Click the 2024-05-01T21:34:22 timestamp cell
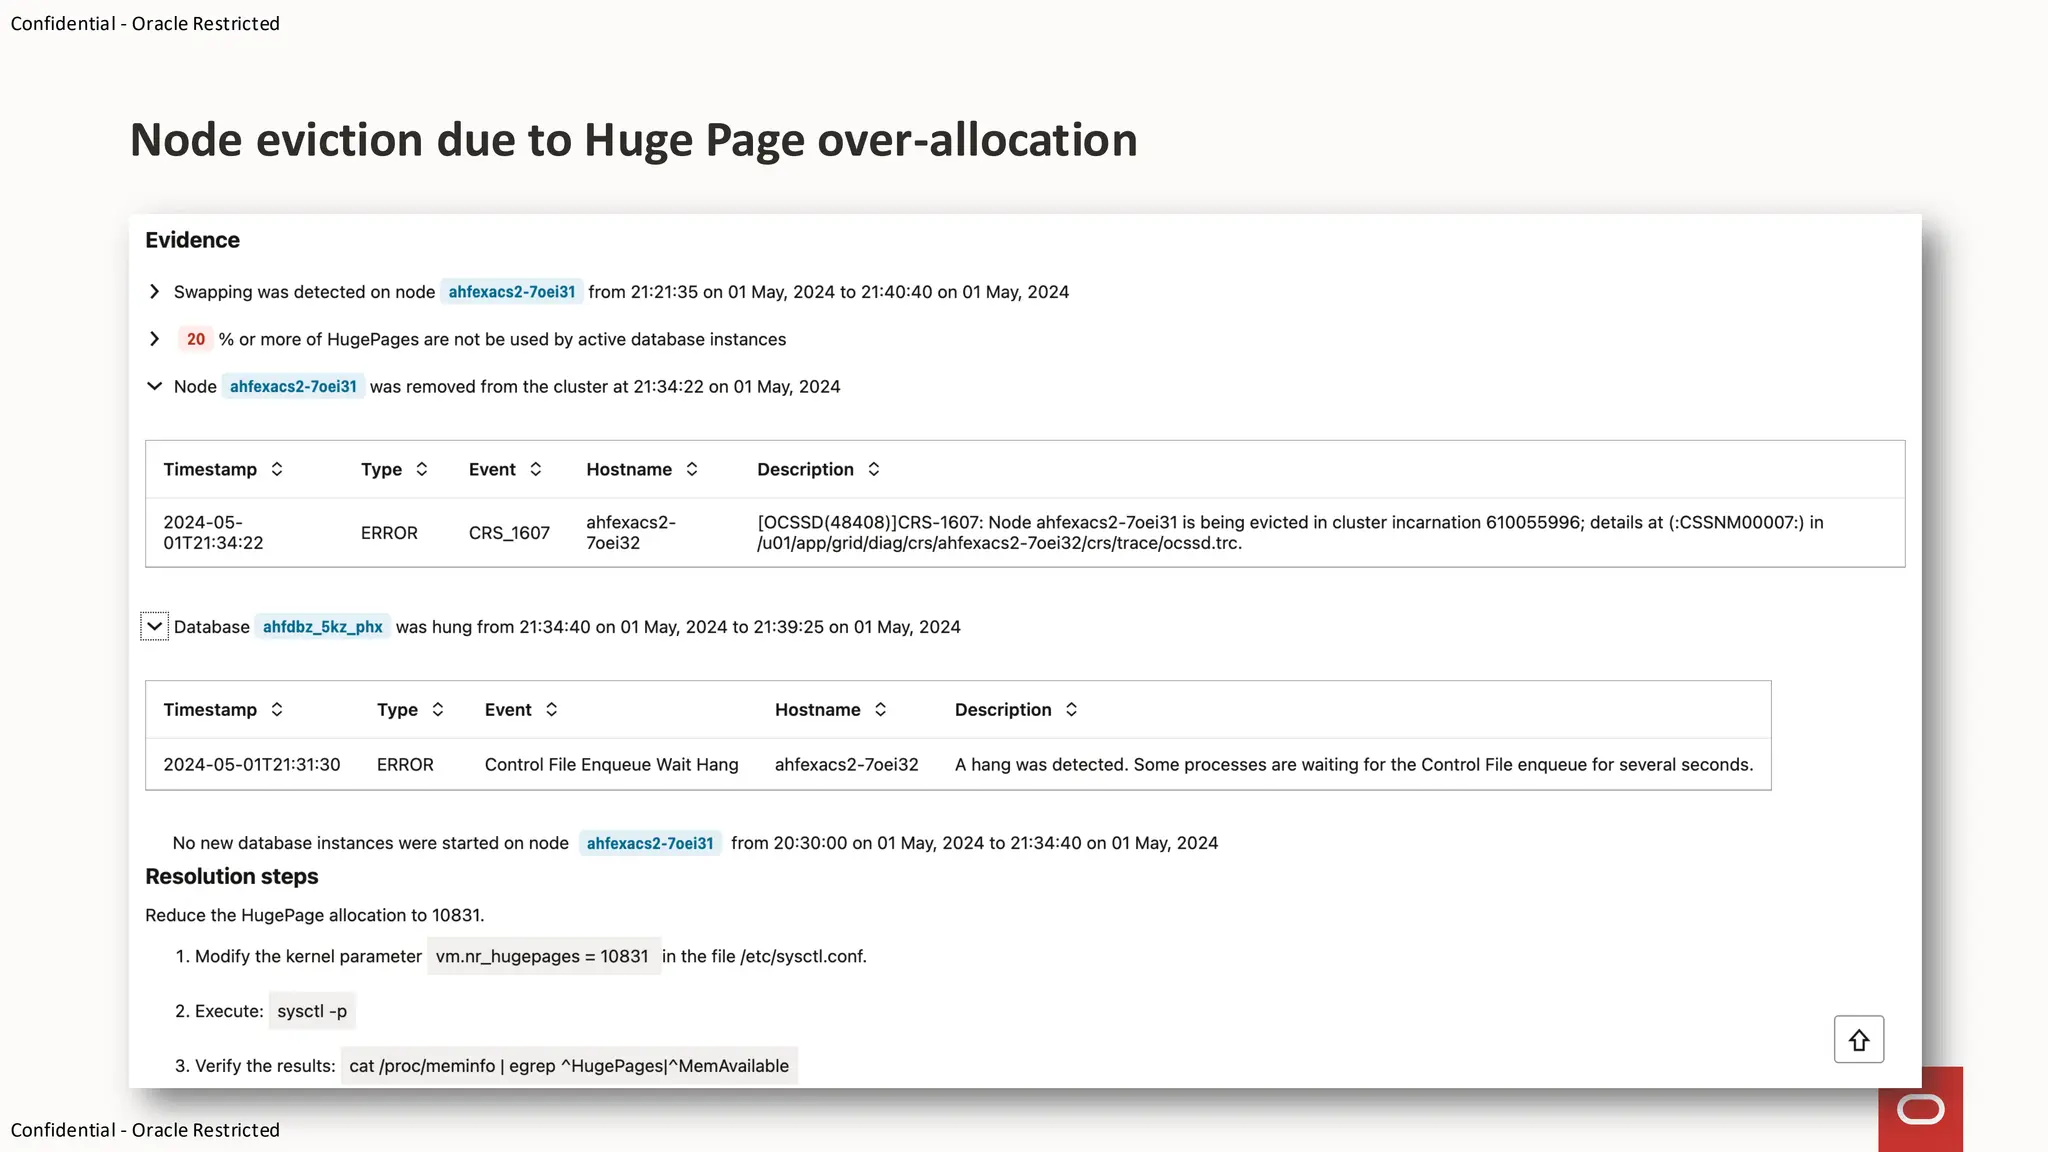This screenshot has width=2048, height=1152. click(213, 533)
